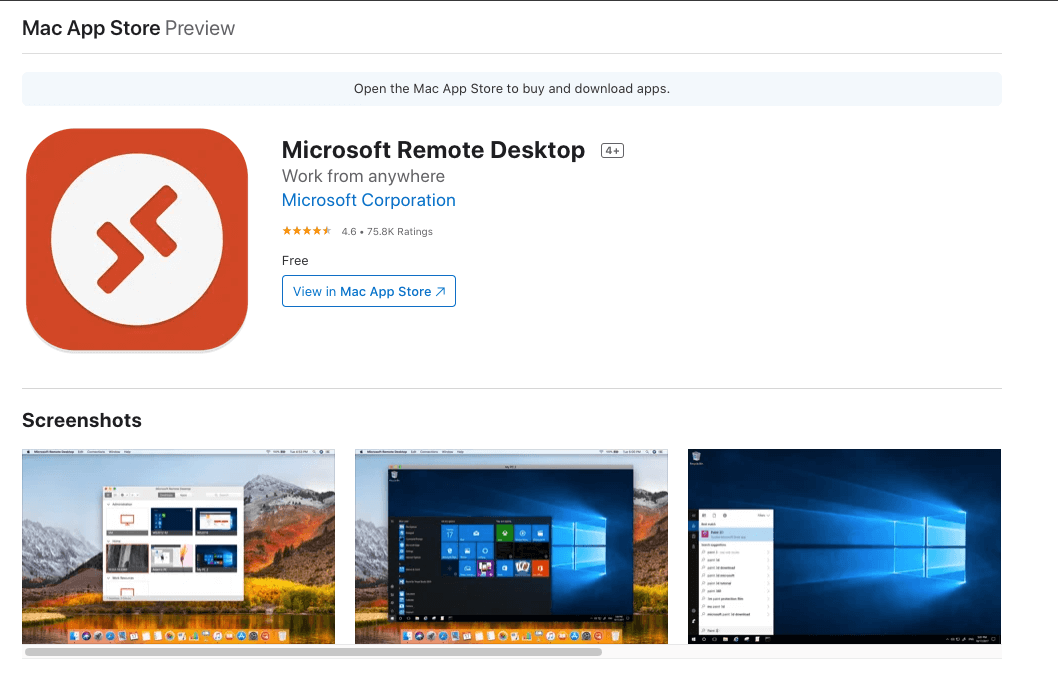The height and width of the screenshot is (686, 1058).
Task: Open the third screenshot with Windows search panel
Action: (844, 546)
